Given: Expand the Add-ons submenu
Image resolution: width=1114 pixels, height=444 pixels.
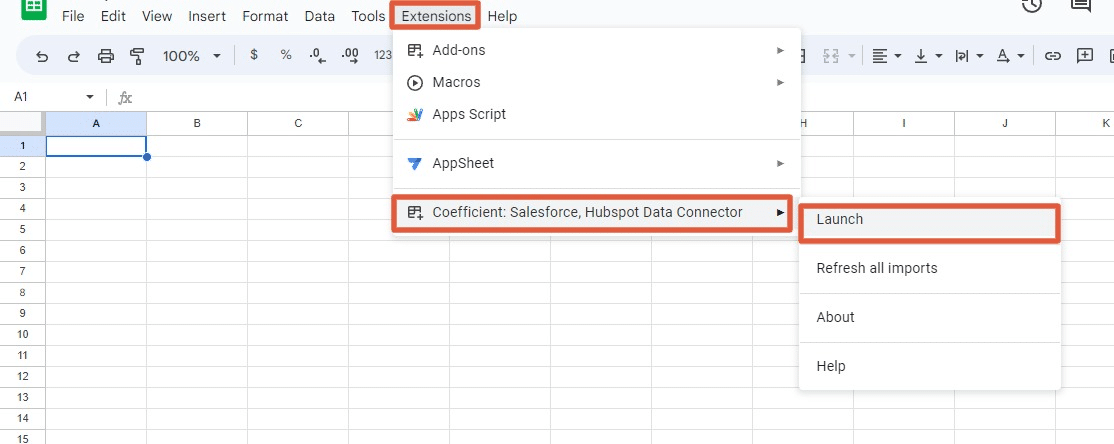Looking at the screenshot, I should (597, 50).
